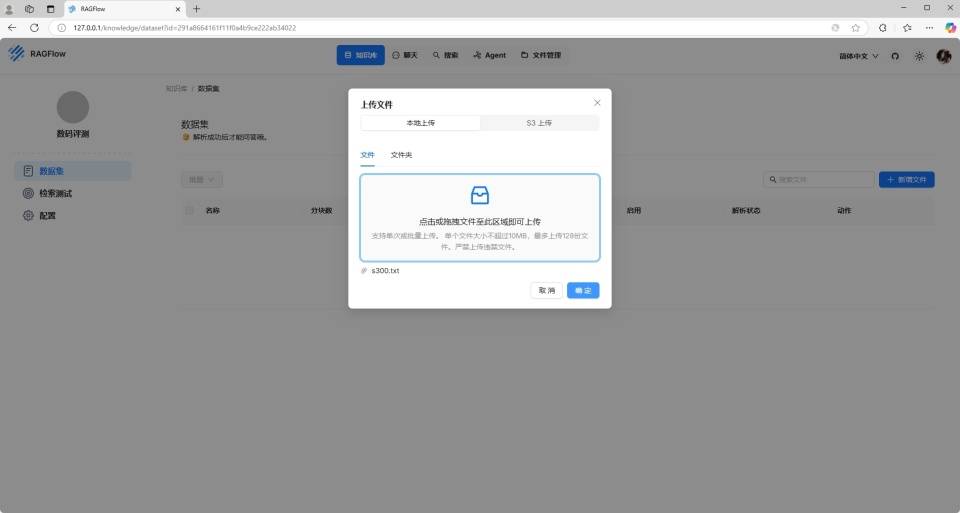Image resolution: width=960 pixels, height=513 pixels.
Task: Open the GitHub icon link
Action: click(895, 56)
